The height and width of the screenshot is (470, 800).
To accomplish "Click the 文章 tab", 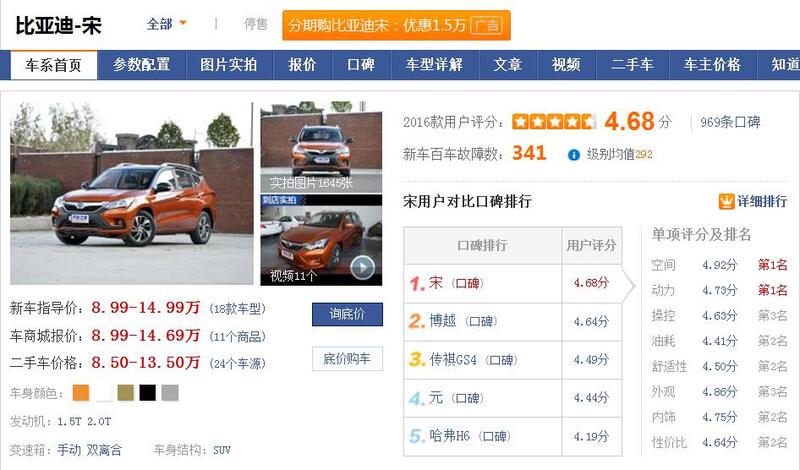I will tap(508, 65).
